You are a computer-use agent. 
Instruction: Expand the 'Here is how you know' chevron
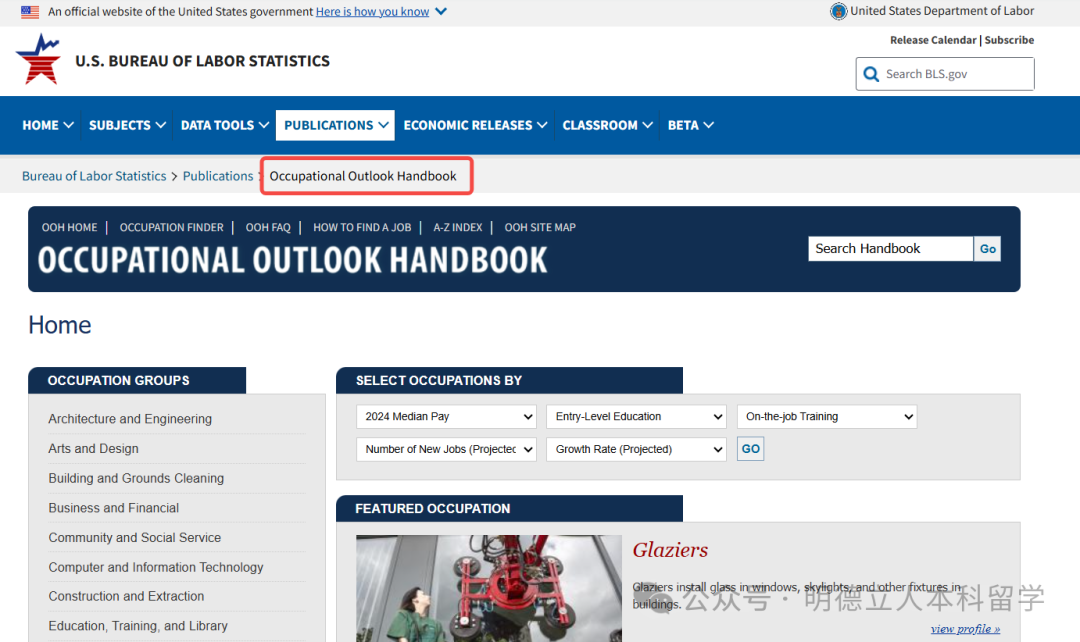pos(441,11)
